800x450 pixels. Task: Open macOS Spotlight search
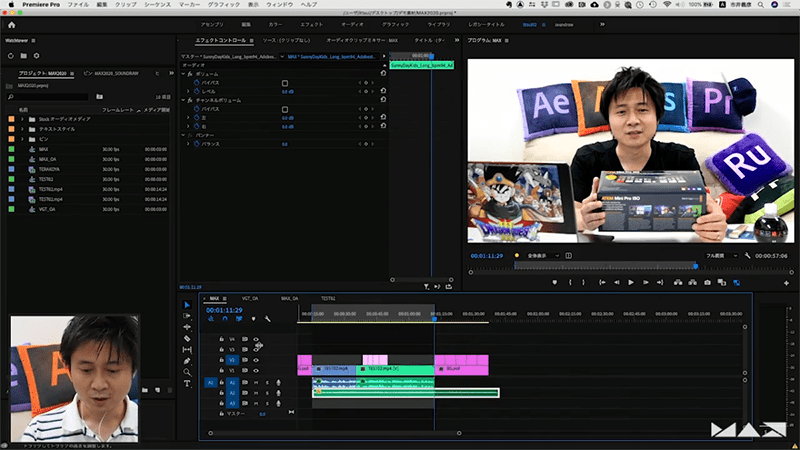coord(760,4)
